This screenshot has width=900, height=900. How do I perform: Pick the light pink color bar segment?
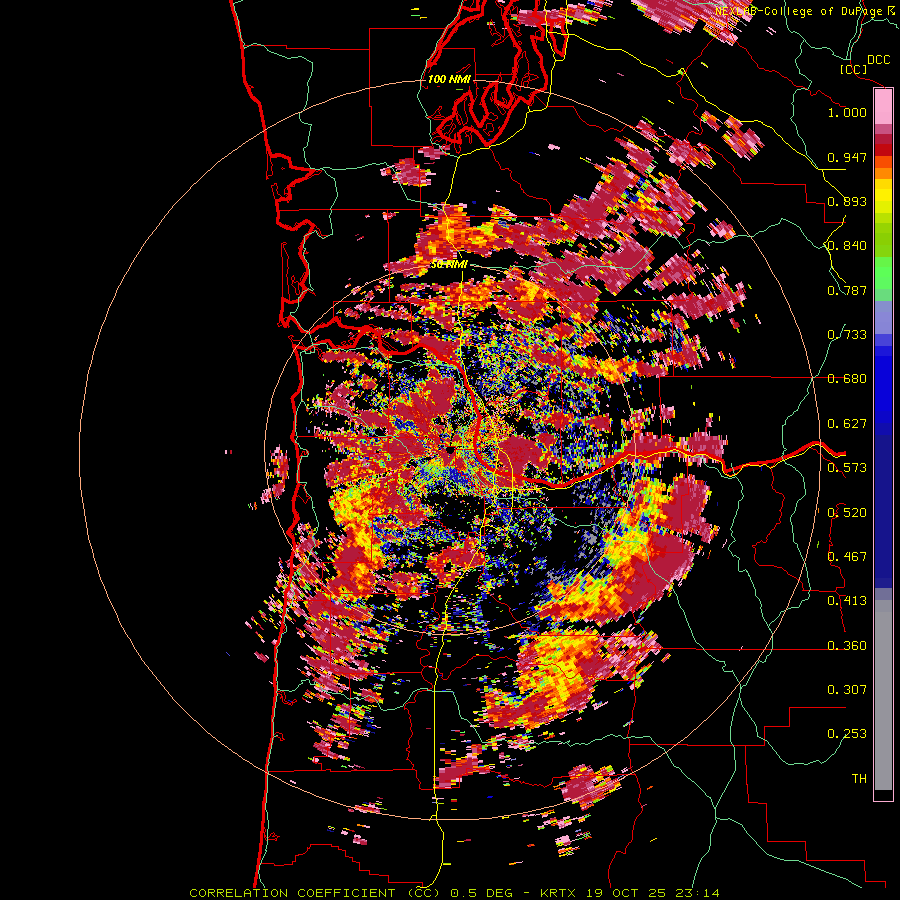[x=883, y=107]
